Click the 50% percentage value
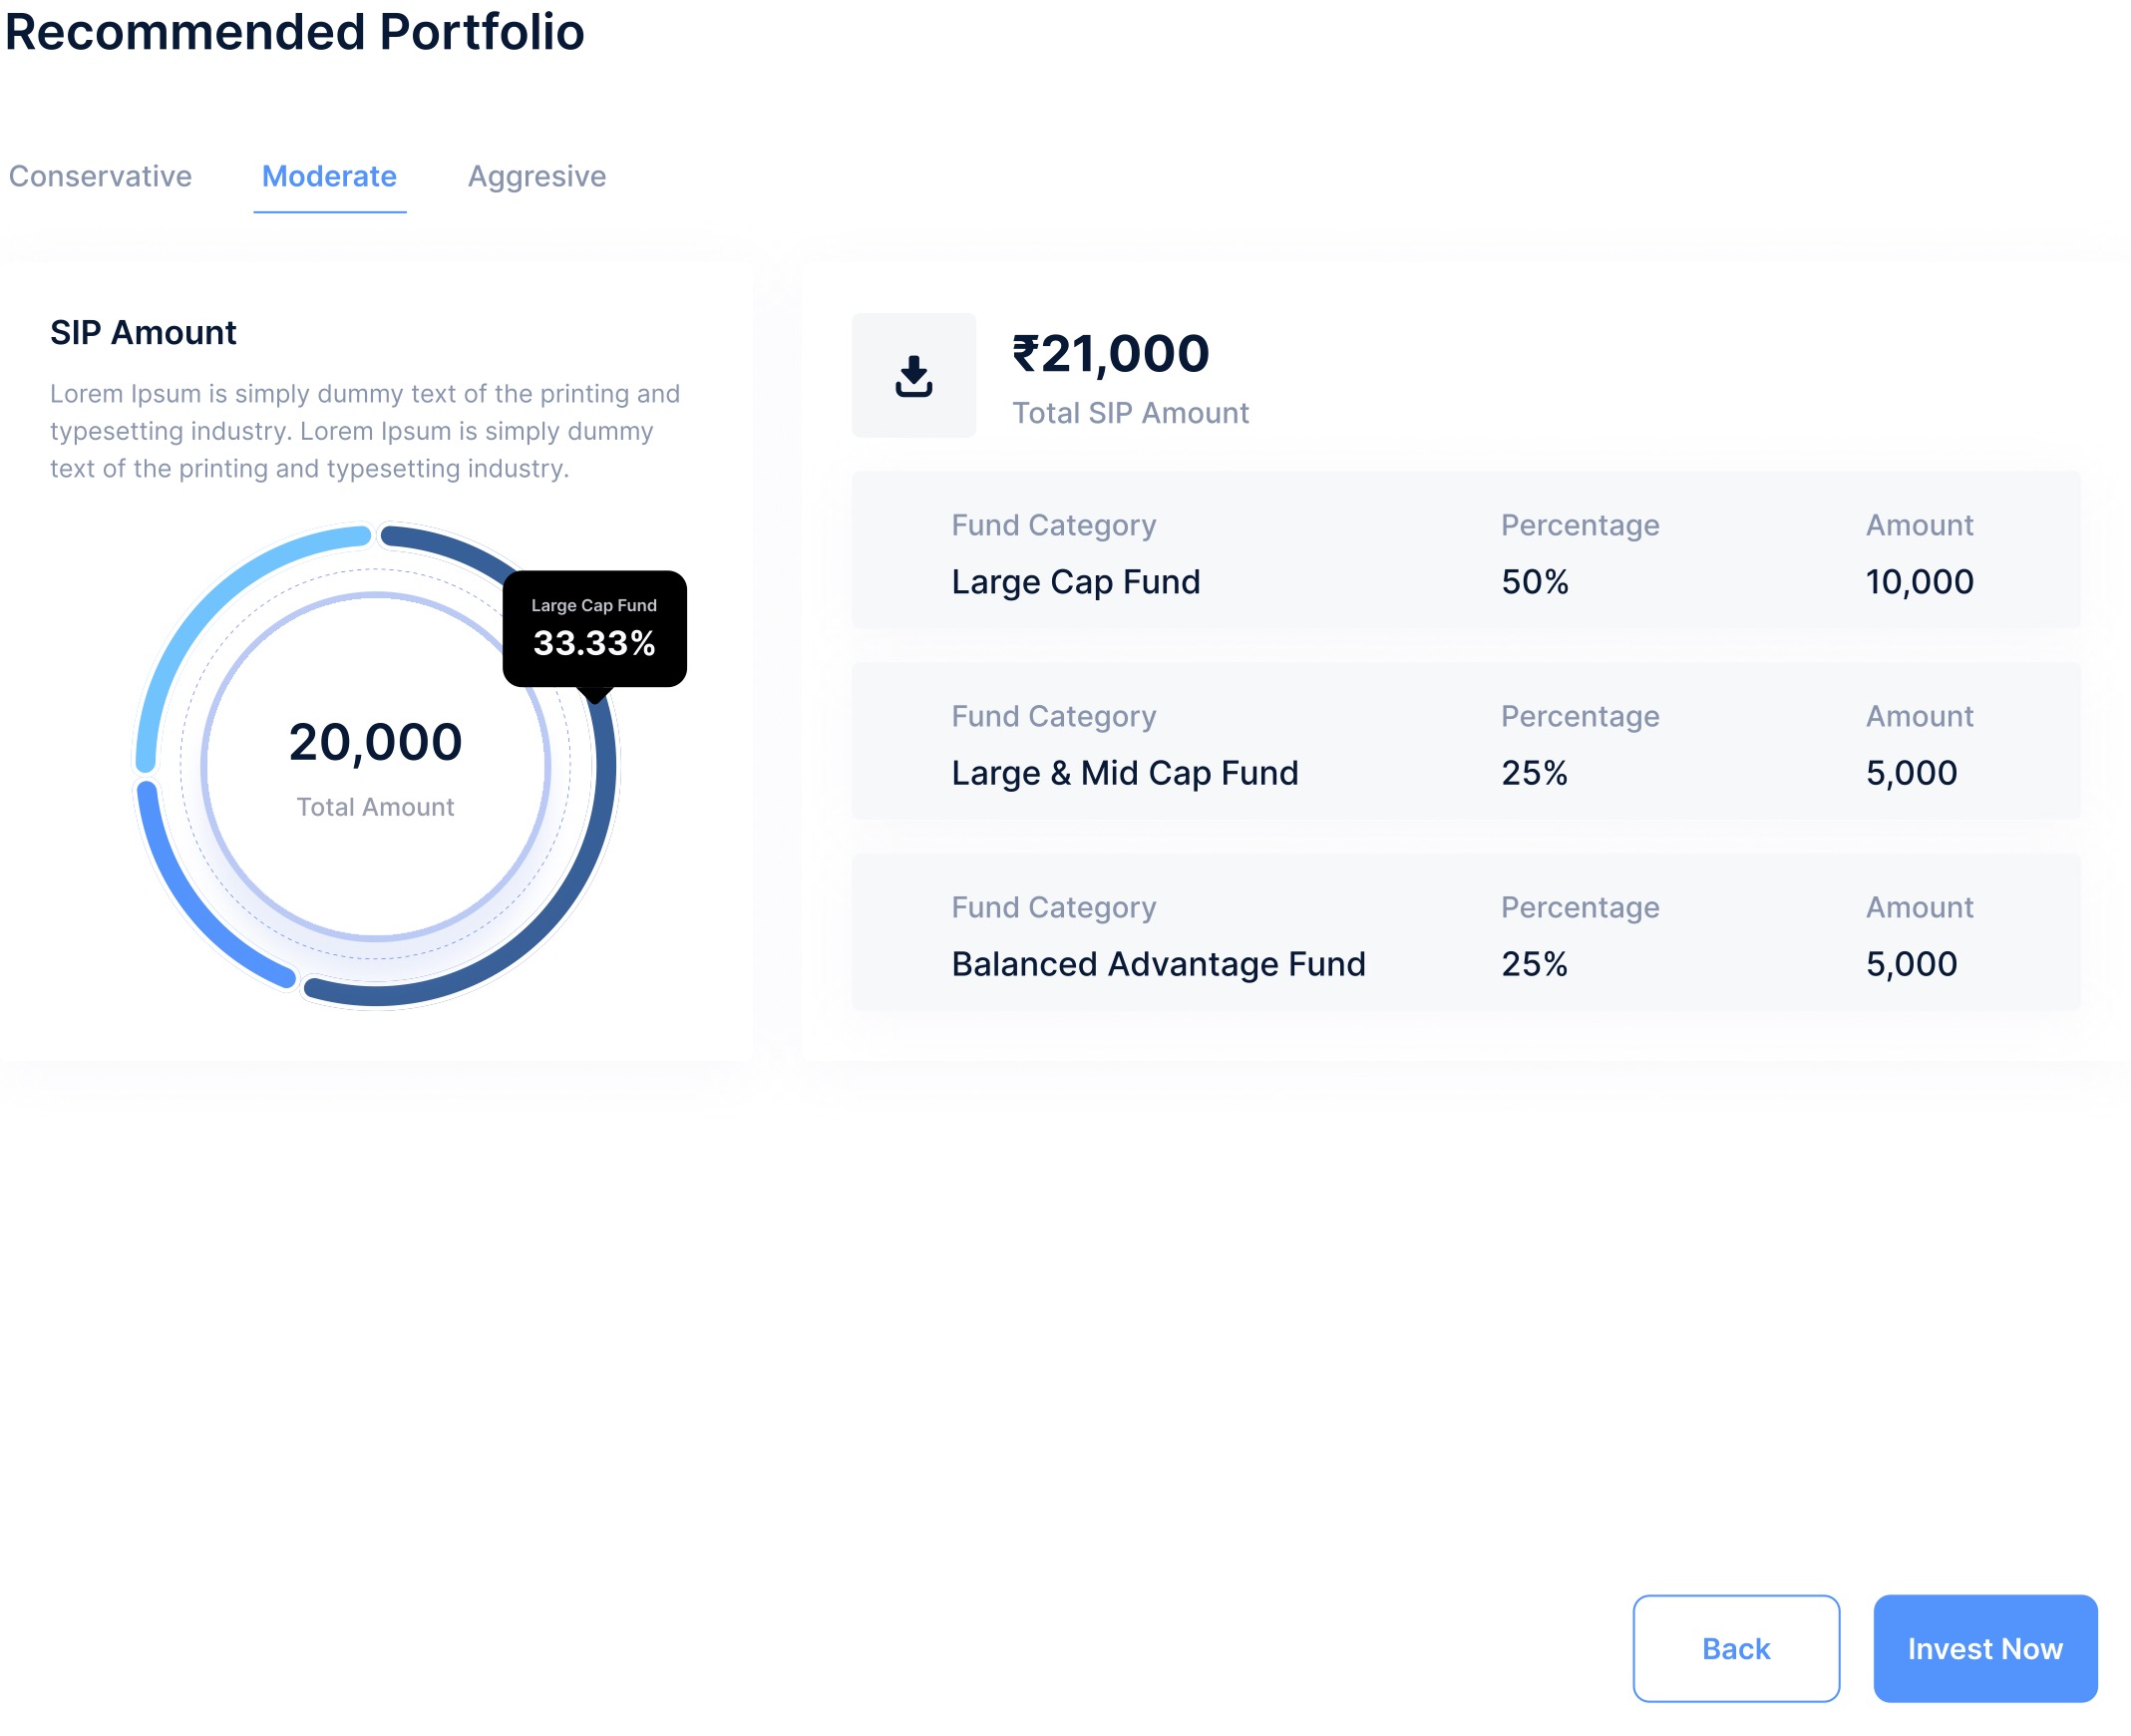This screenshot has height=1736, width=2131. (1534, 582)
